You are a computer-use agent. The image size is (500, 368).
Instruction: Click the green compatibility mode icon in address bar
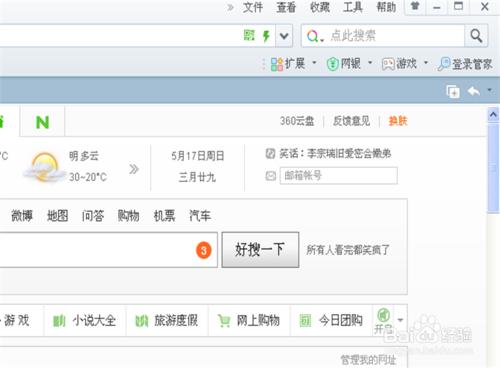[x=249, y=35]
